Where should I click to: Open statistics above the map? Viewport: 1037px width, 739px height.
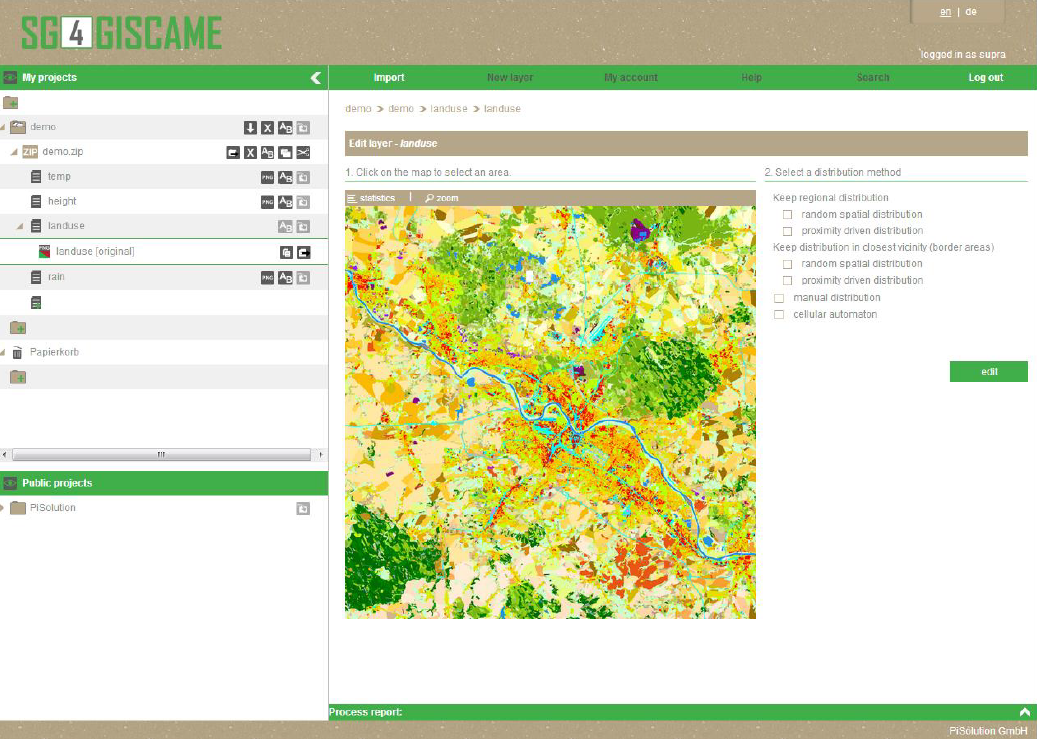click(371, 198)
